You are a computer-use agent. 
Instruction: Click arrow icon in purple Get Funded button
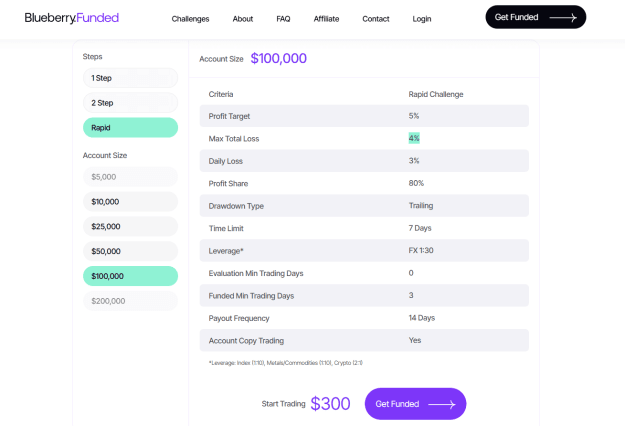[442, 404]
